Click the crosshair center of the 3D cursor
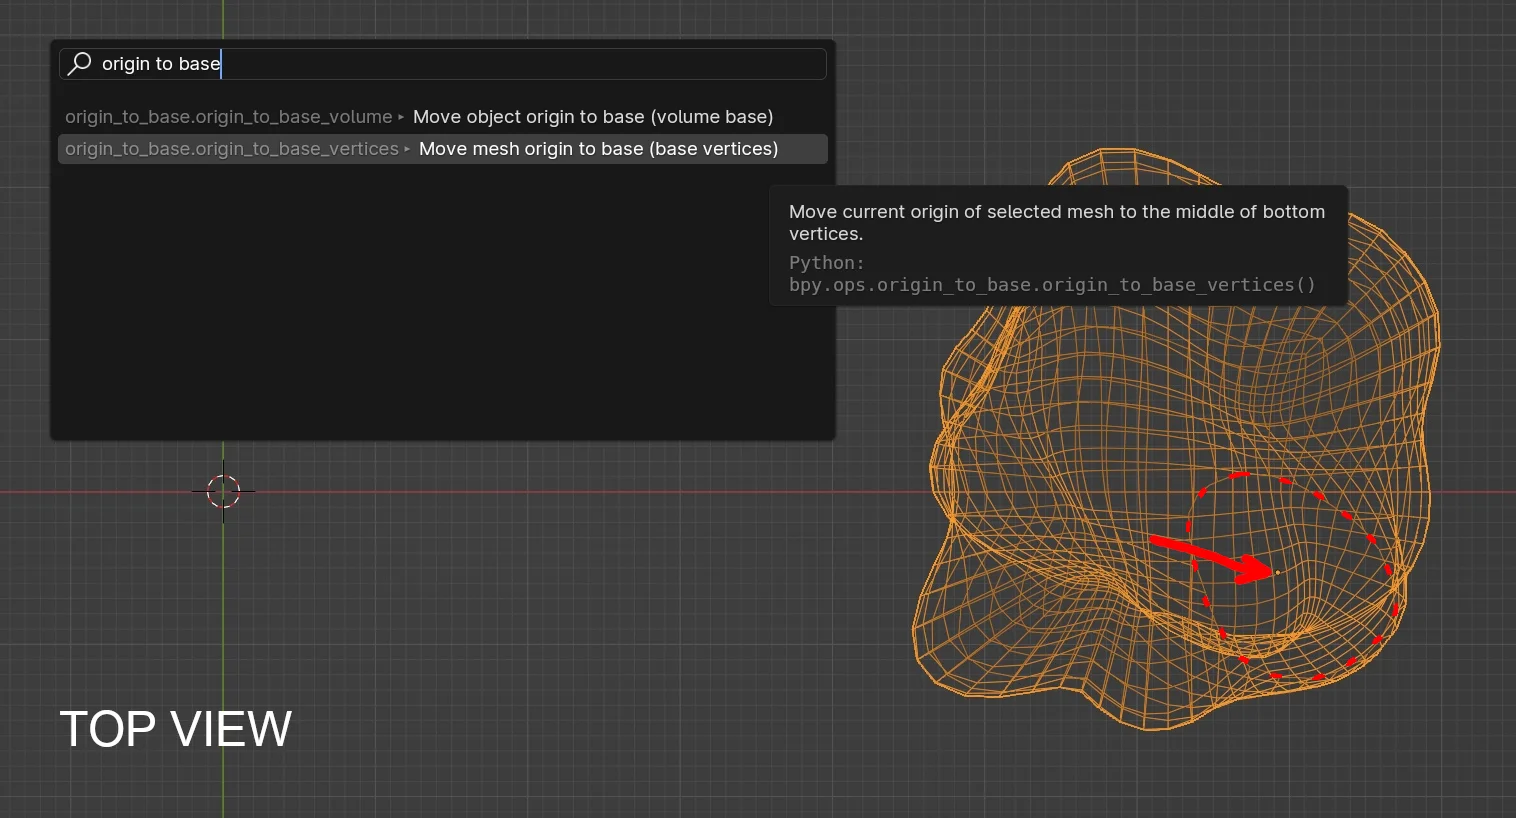Viewport: 1516px width, 818px height. [x=223, y=491]
